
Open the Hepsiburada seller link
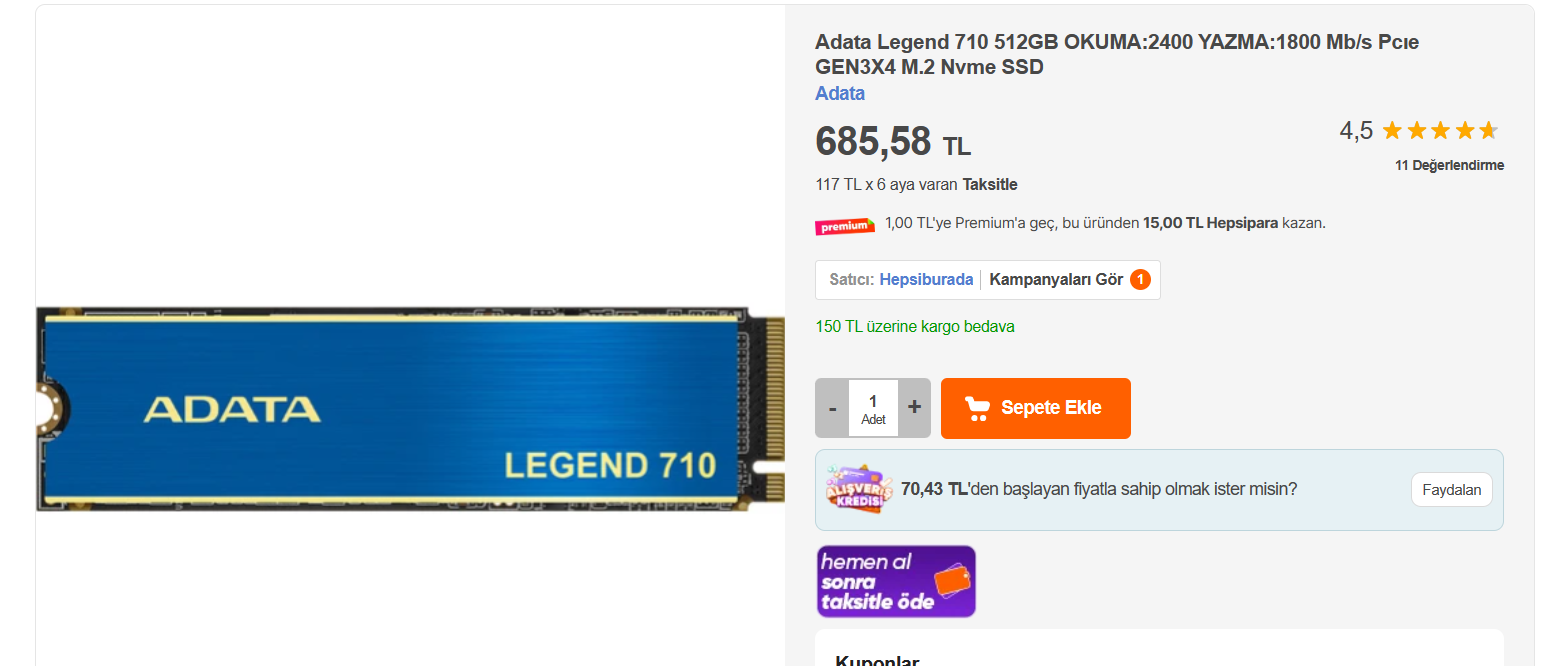pos(926,280)
